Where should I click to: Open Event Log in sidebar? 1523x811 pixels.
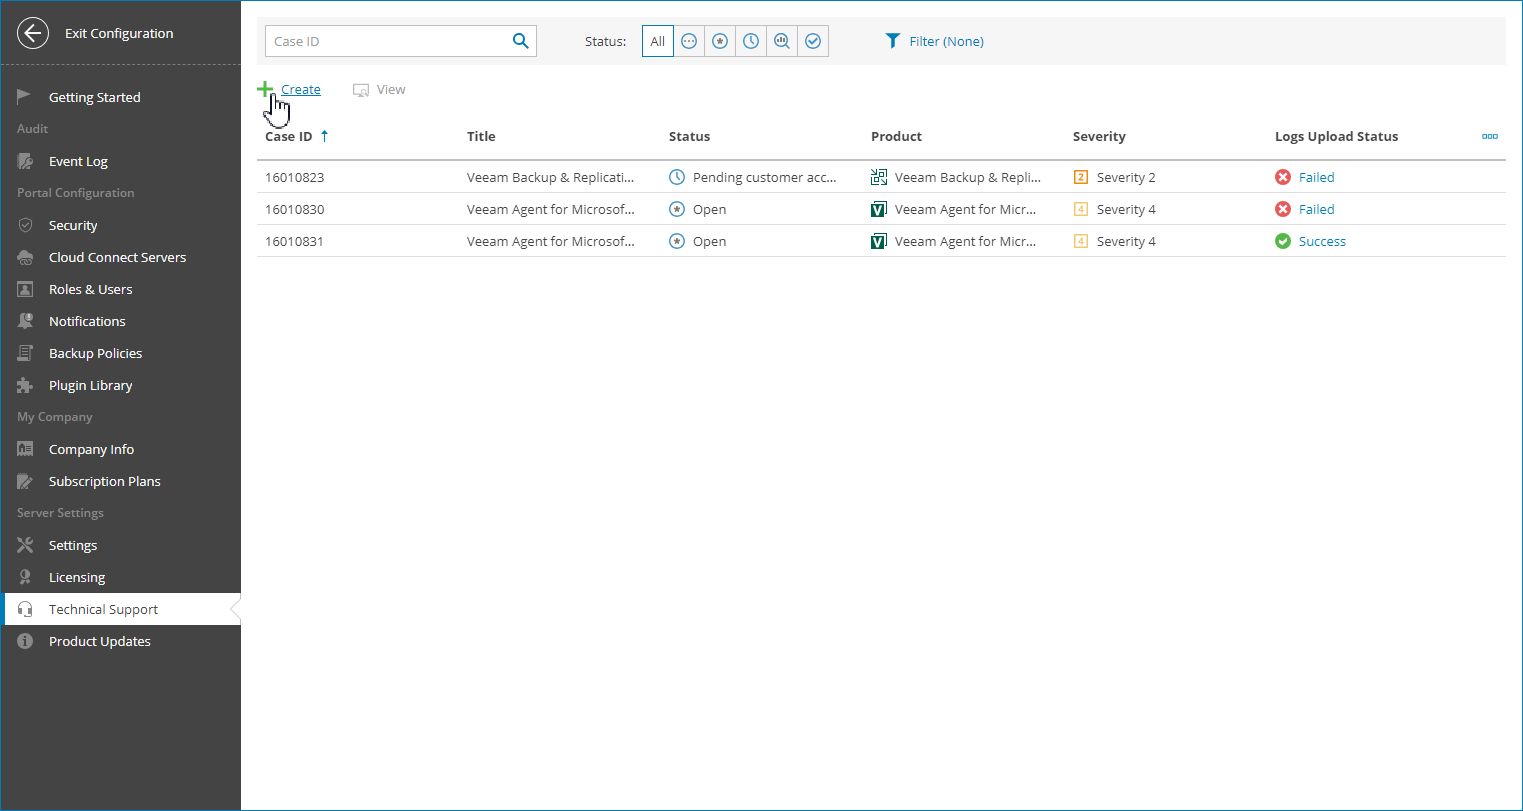coord(78,161)
